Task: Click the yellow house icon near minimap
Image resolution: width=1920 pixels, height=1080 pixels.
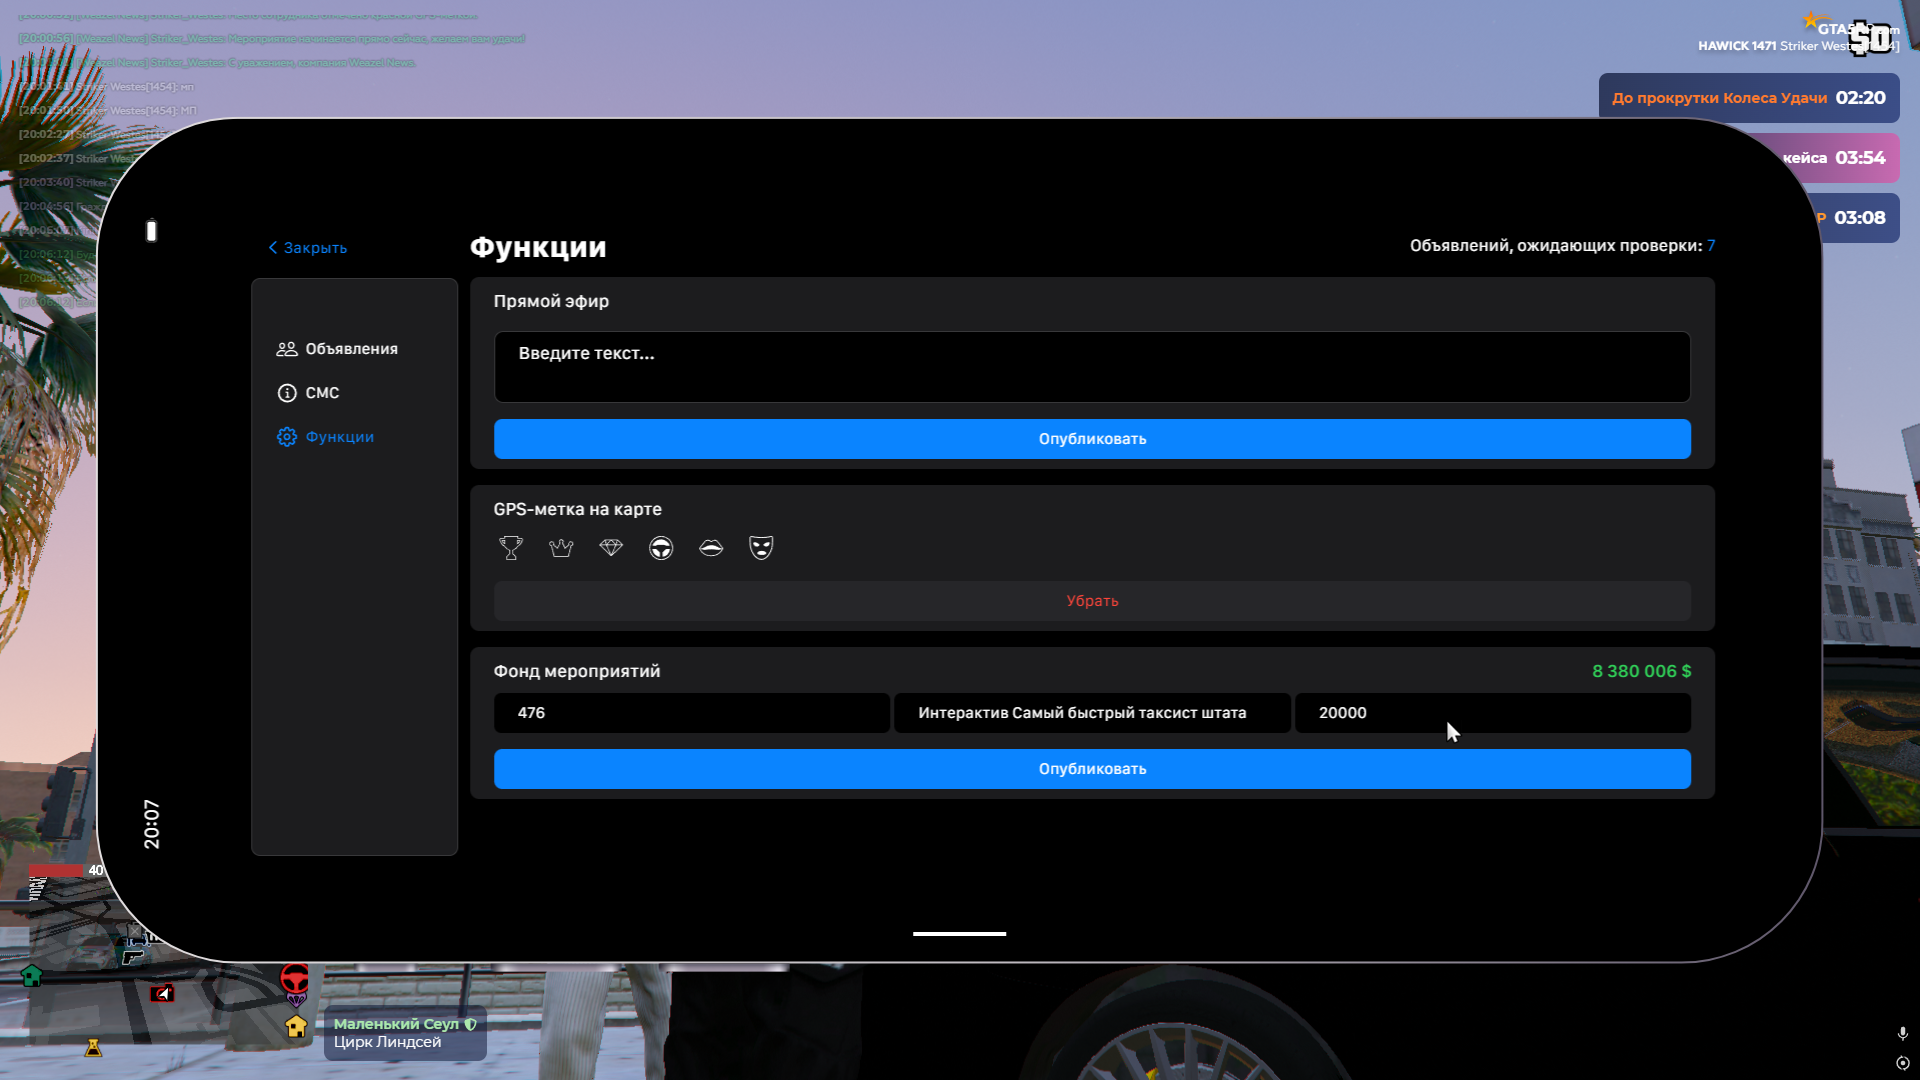Action: coord(296,1027)
